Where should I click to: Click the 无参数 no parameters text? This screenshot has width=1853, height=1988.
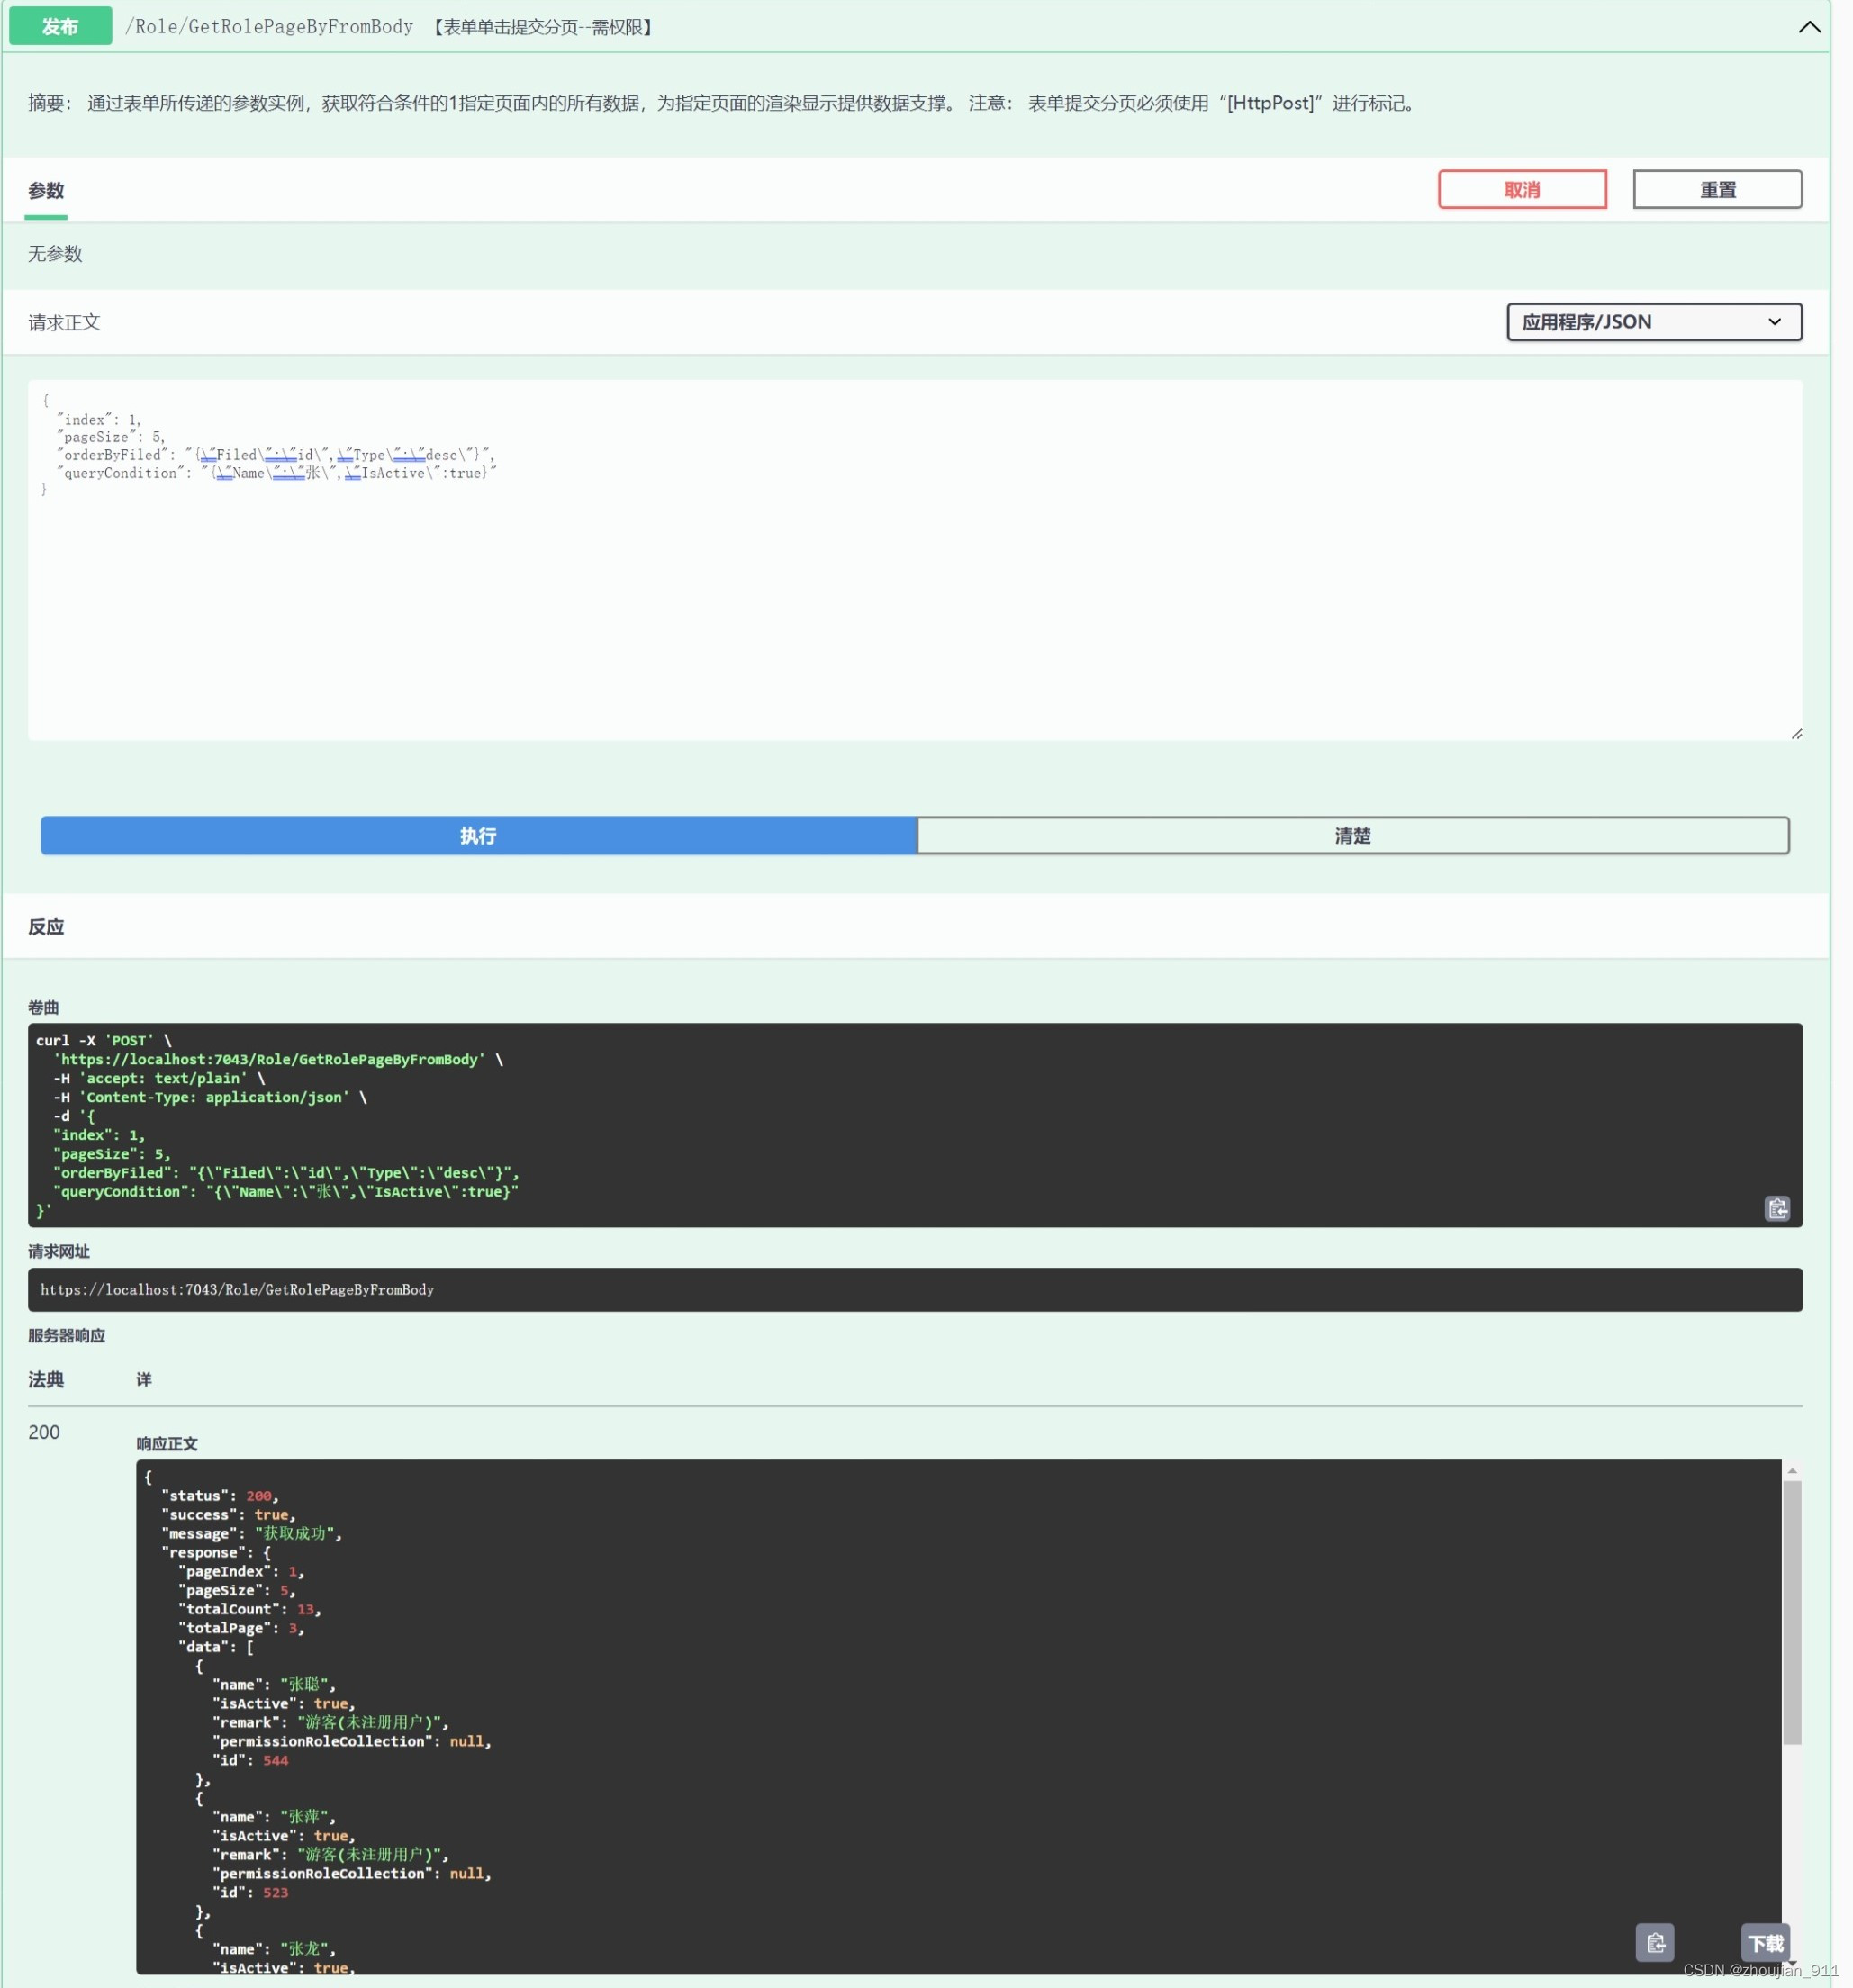[x=55, y=254]
